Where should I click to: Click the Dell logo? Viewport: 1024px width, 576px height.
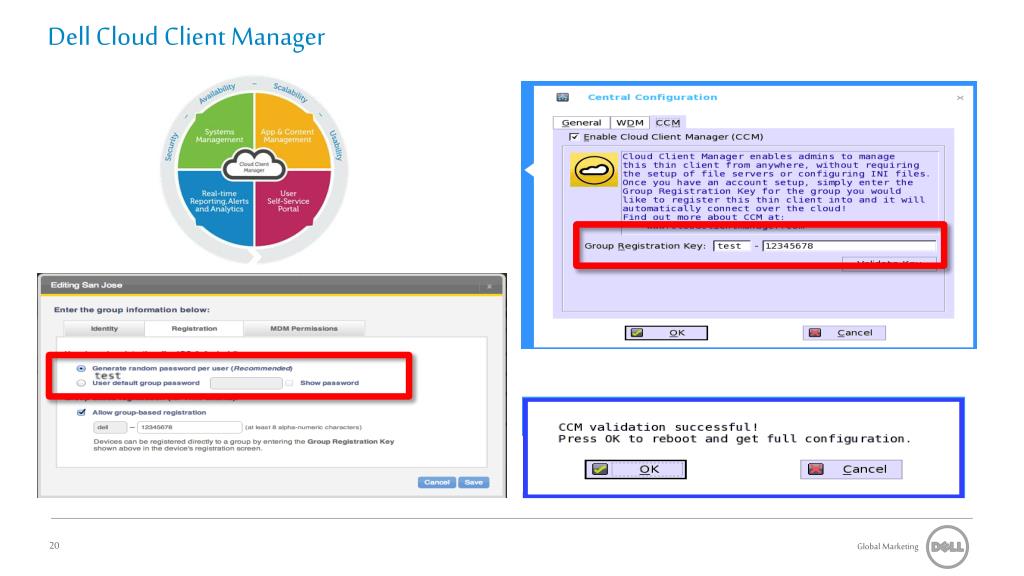(x=947, y=547)
